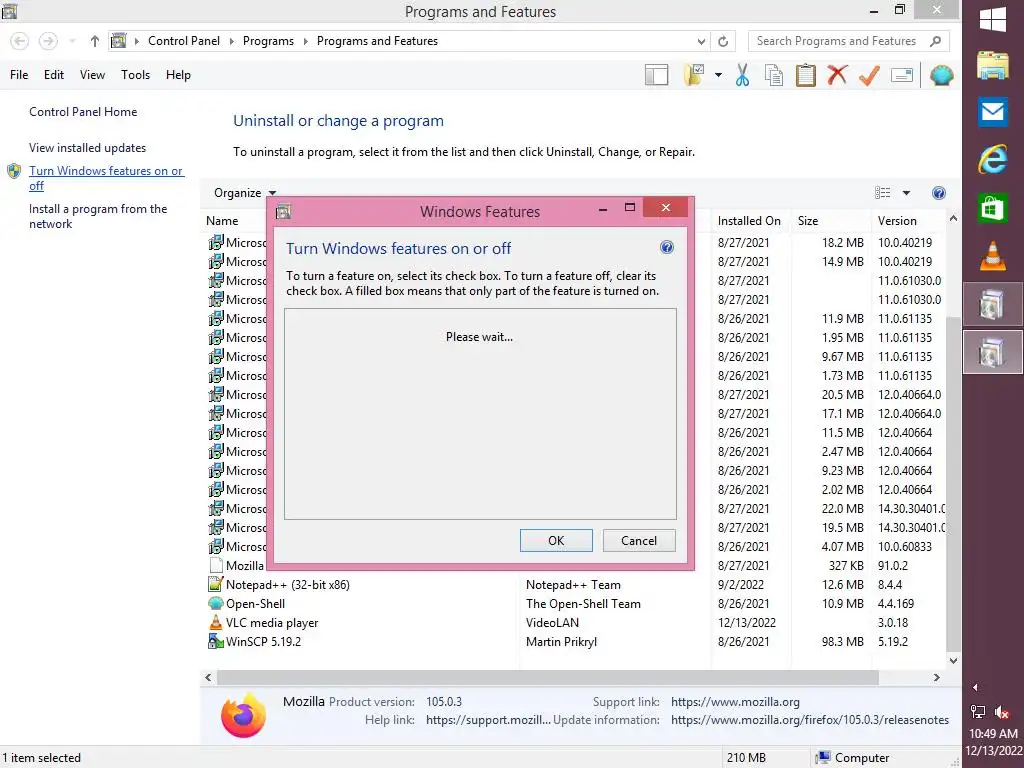Click Cancel in the Windows Features dialog
Viewport: 1024px width, 768px height.
pyautogui.click(x=639, y=541)
